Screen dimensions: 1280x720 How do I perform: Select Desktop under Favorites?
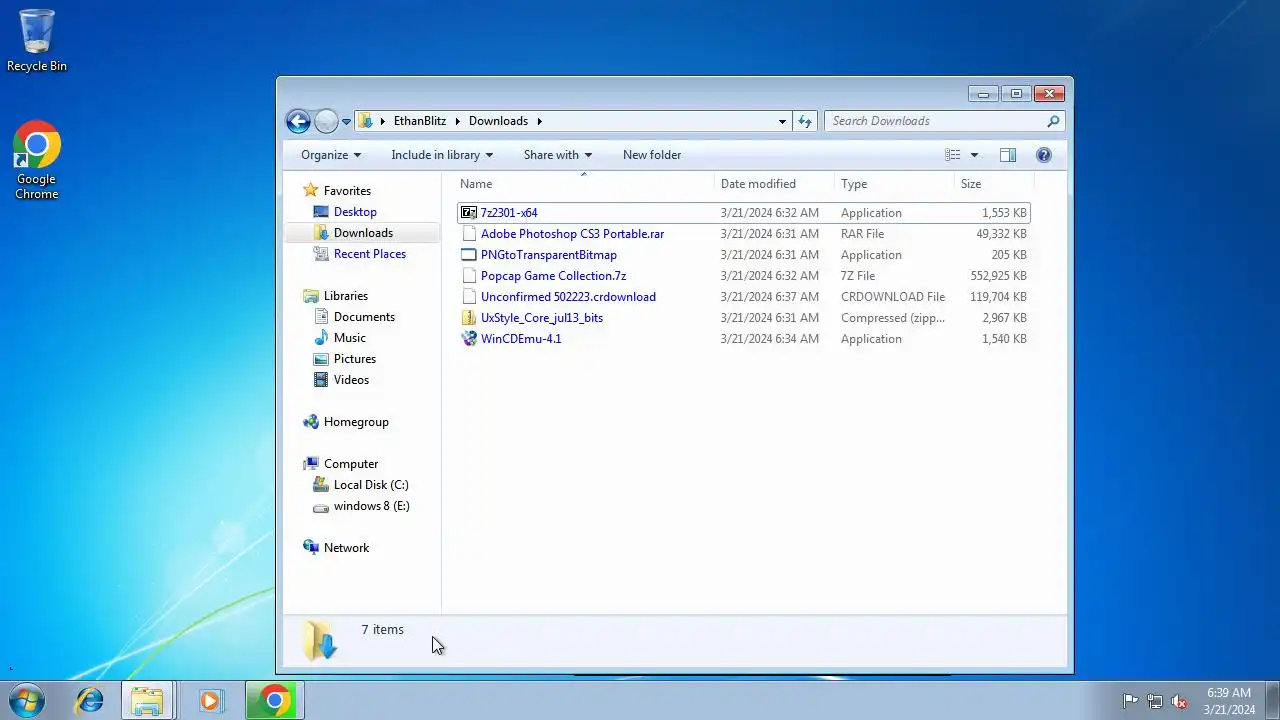(355, 212)
